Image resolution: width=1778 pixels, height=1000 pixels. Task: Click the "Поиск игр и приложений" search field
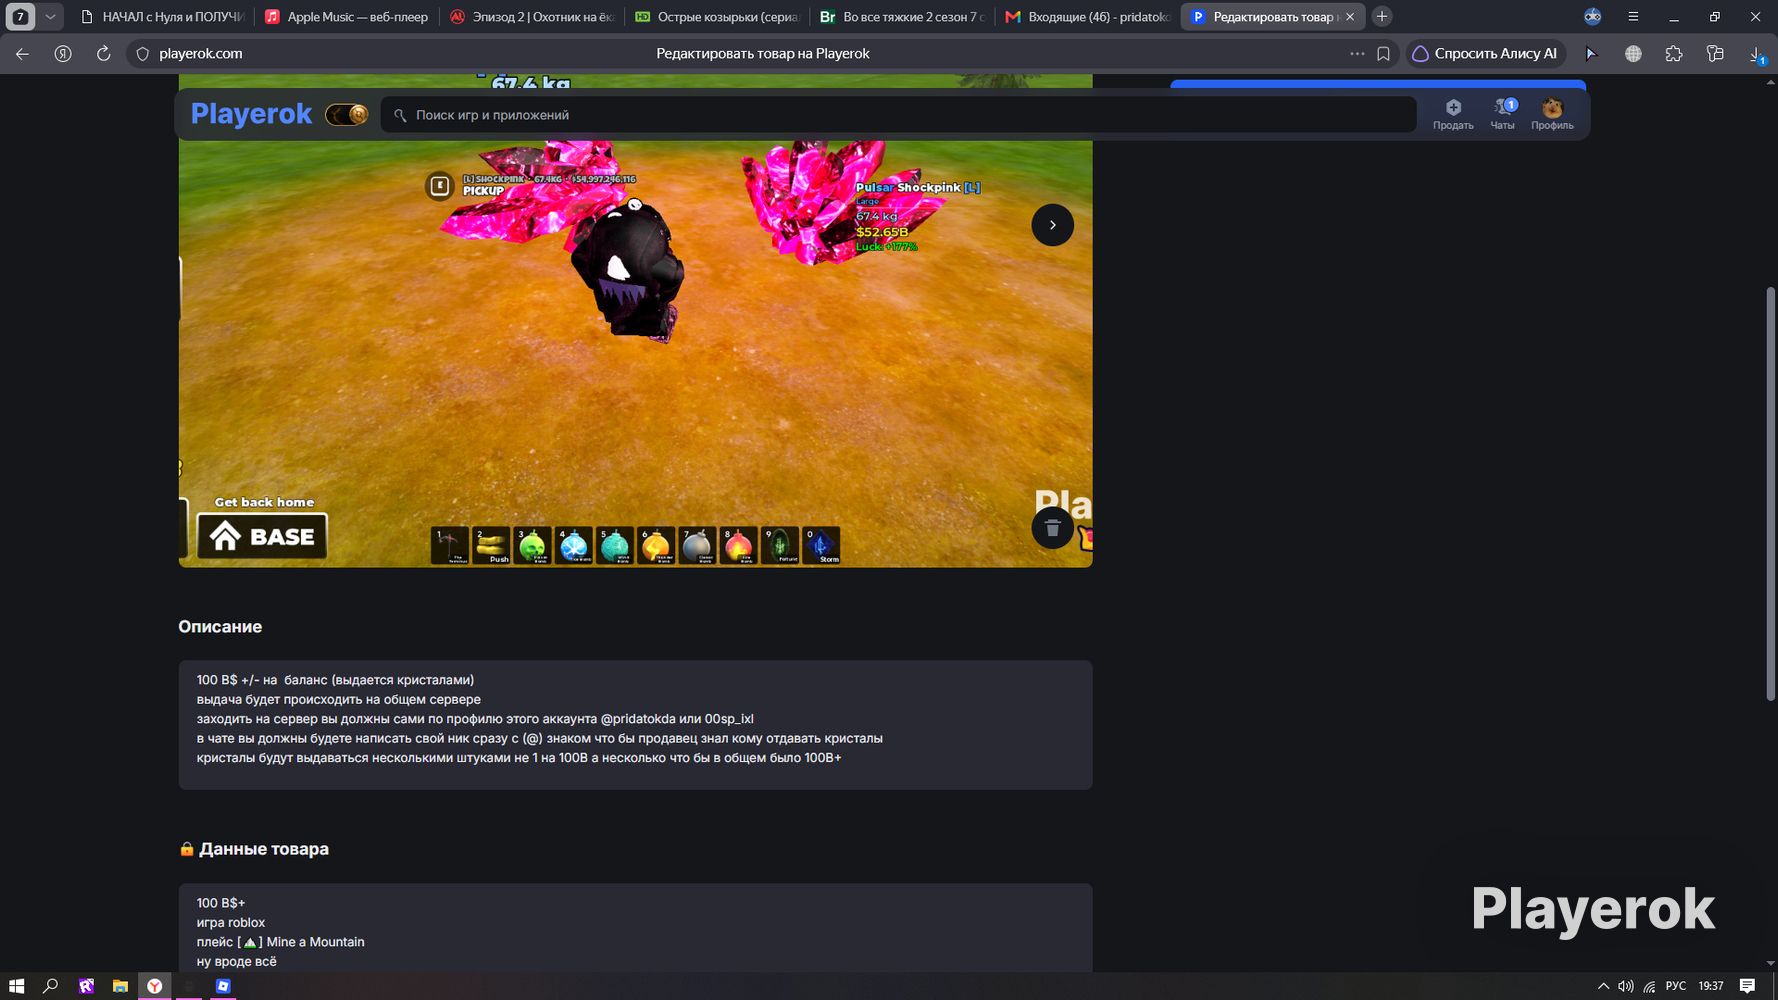tap(898, 115)
